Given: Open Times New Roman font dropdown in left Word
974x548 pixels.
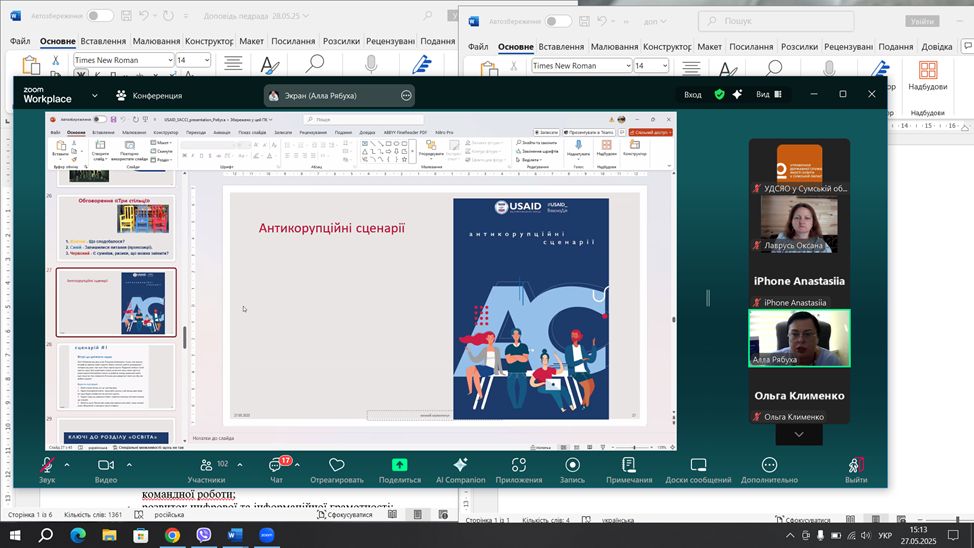Looking at the screenshot, I should [168, 60].
